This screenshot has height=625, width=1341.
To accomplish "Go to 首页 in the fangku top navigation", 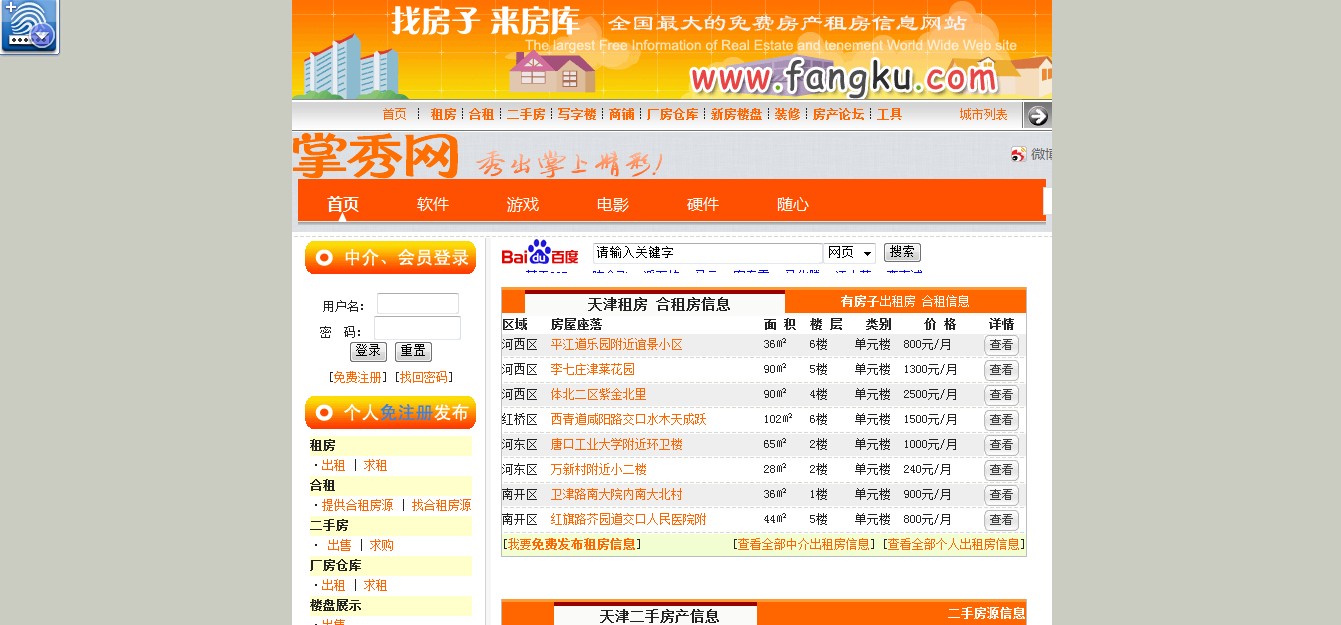I will pos(395,114).
